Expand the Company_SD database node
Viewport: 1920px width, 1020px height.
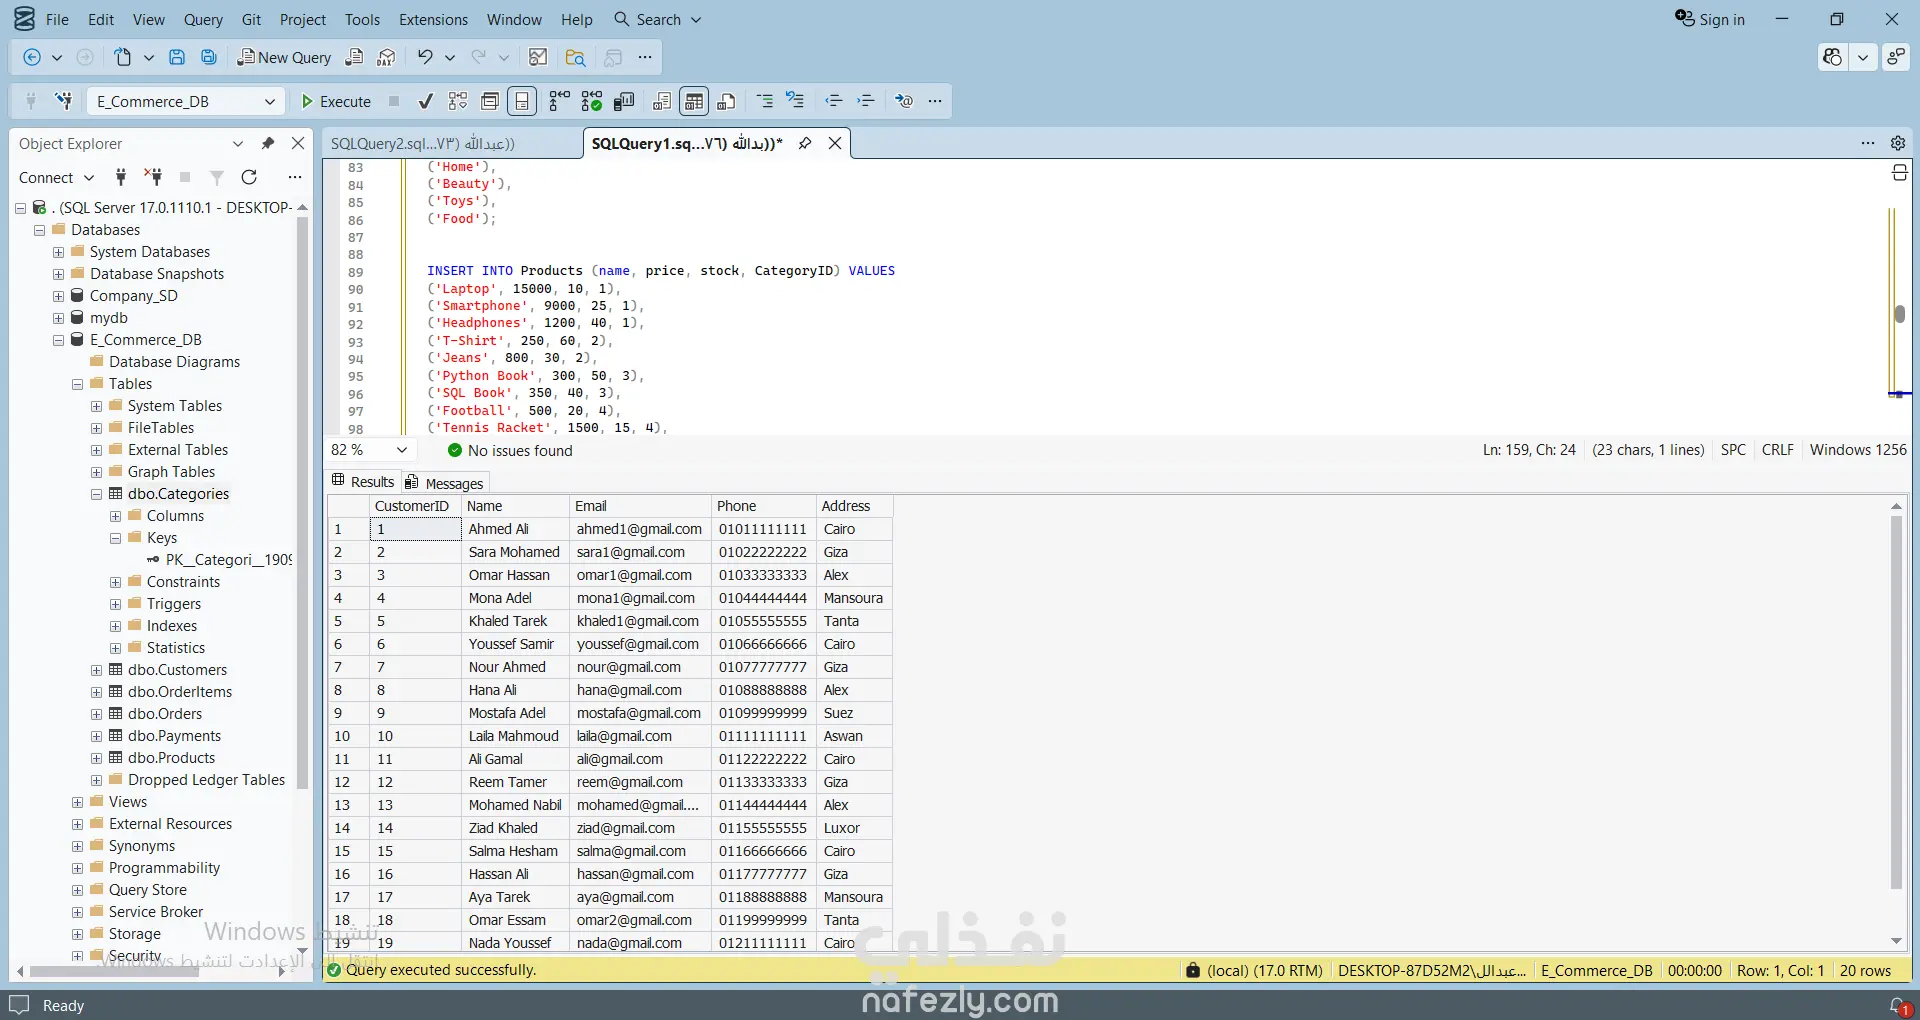(58, 296)
